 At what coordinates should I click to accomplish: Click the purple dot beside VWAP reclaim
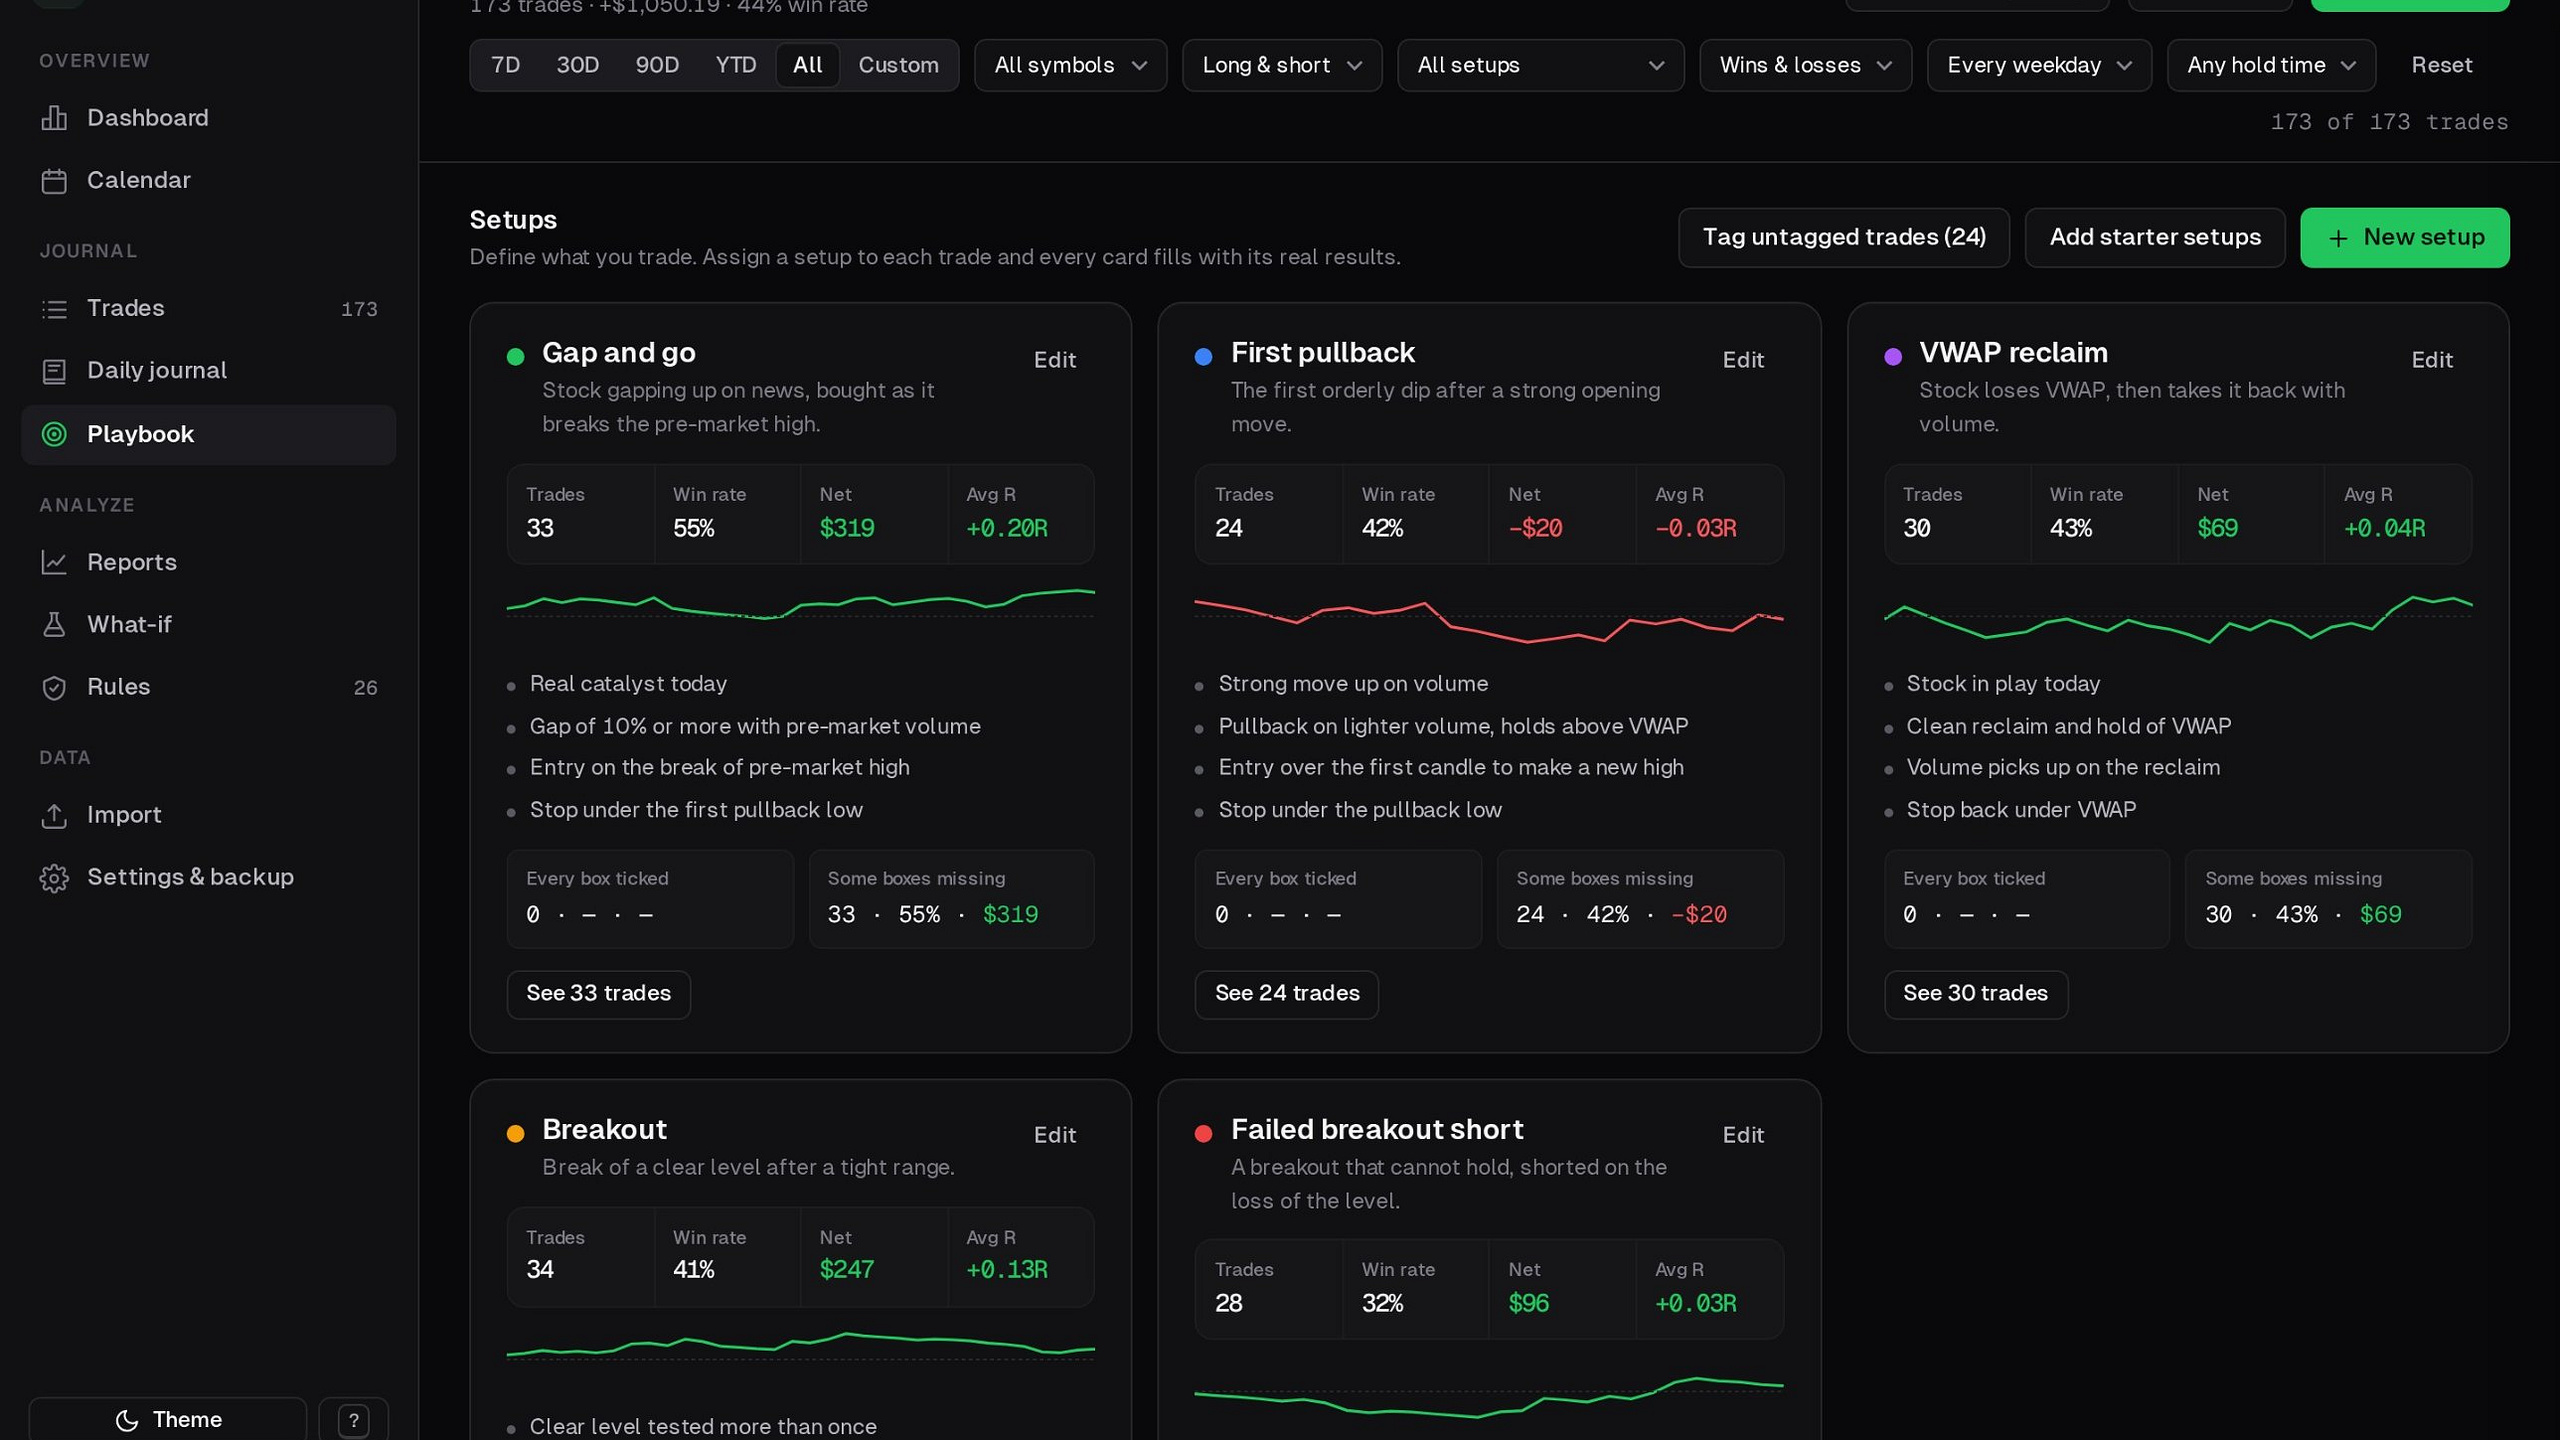[x=1892, y=357]
